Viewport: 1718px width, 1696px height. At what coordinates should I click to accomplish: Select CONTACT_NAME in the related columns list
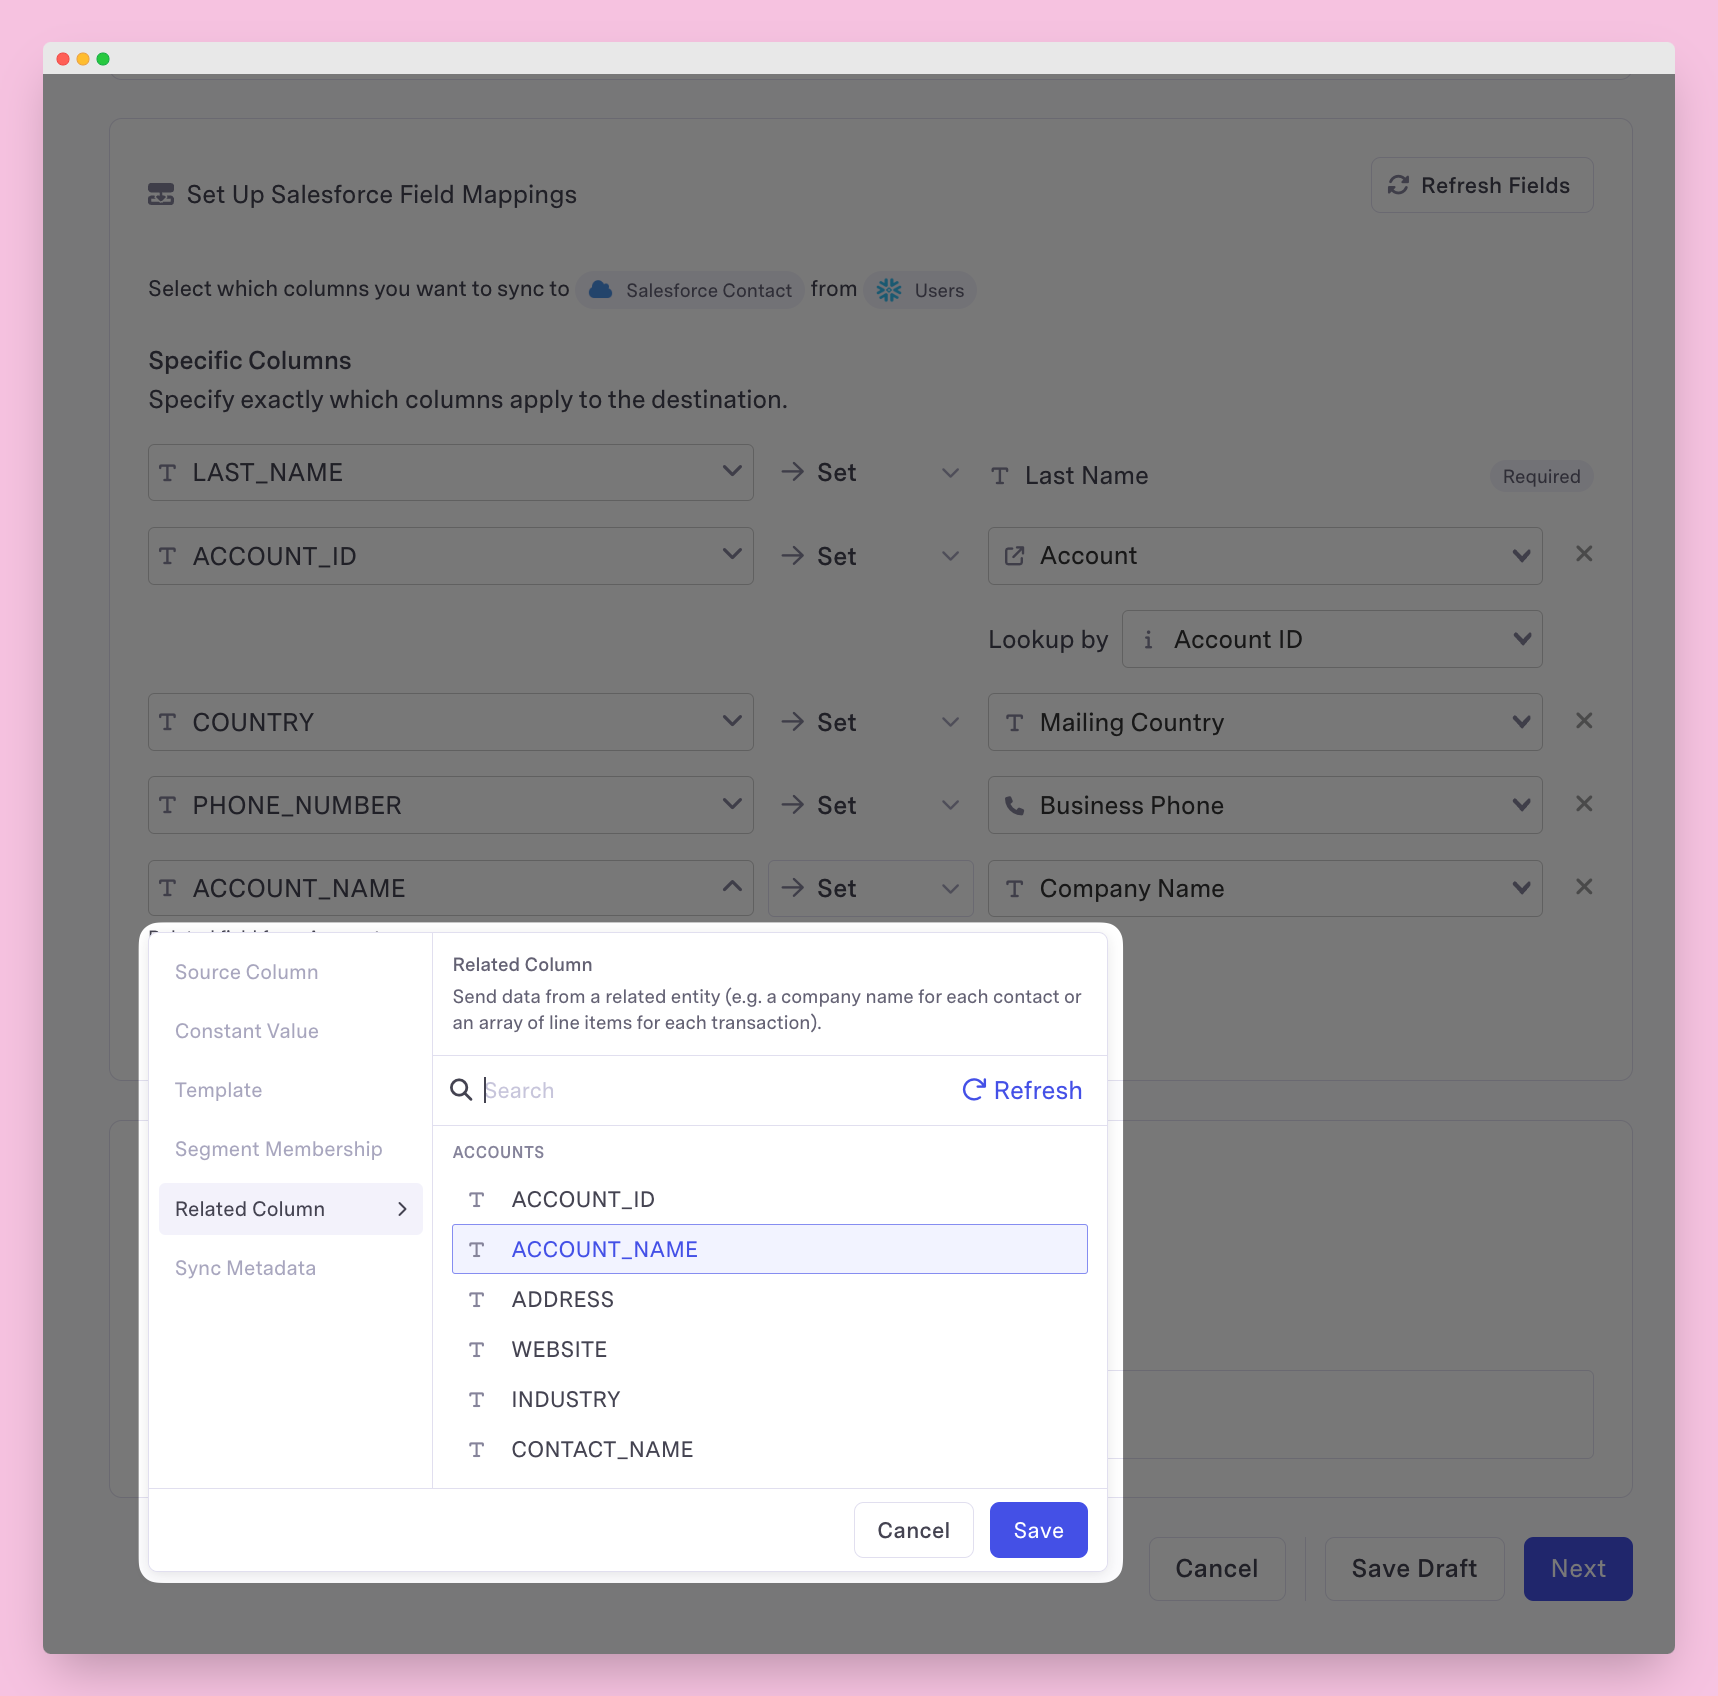point(602,1448)
